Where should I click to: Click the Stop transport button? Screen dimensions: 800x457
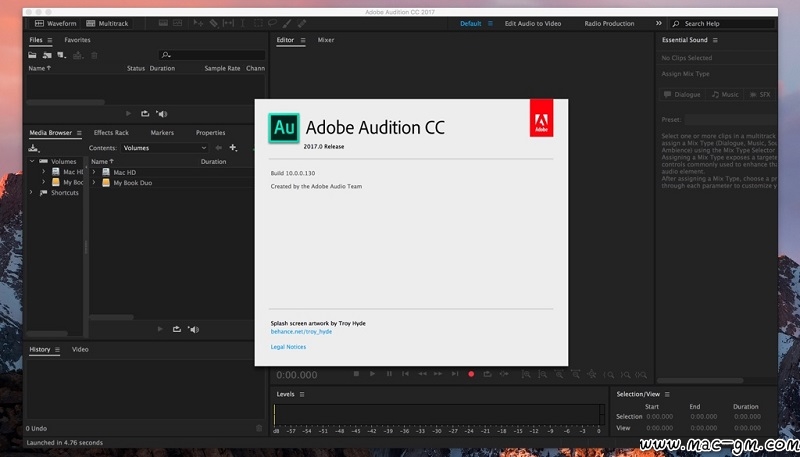357,374
